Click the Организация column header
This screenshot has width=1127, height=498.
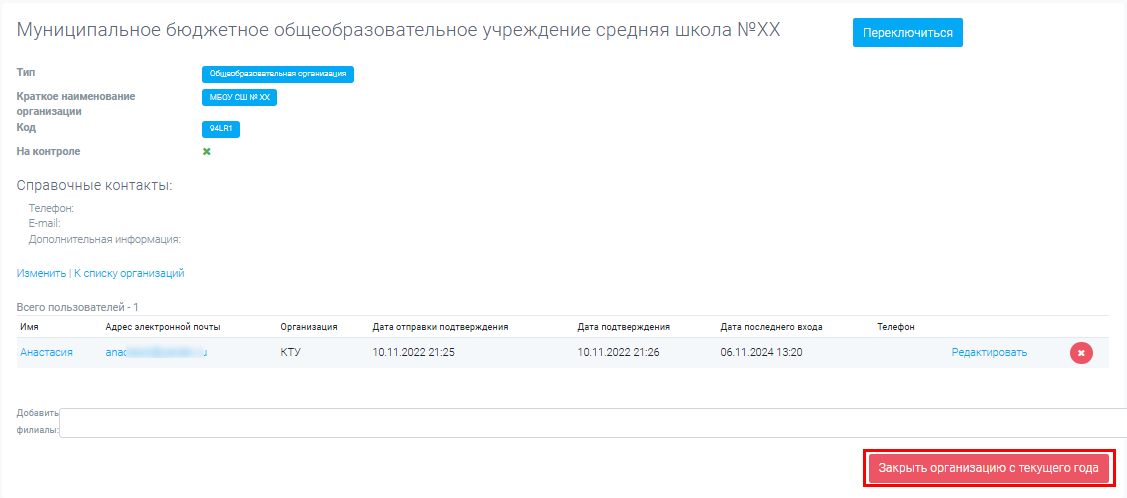(309, 327)
